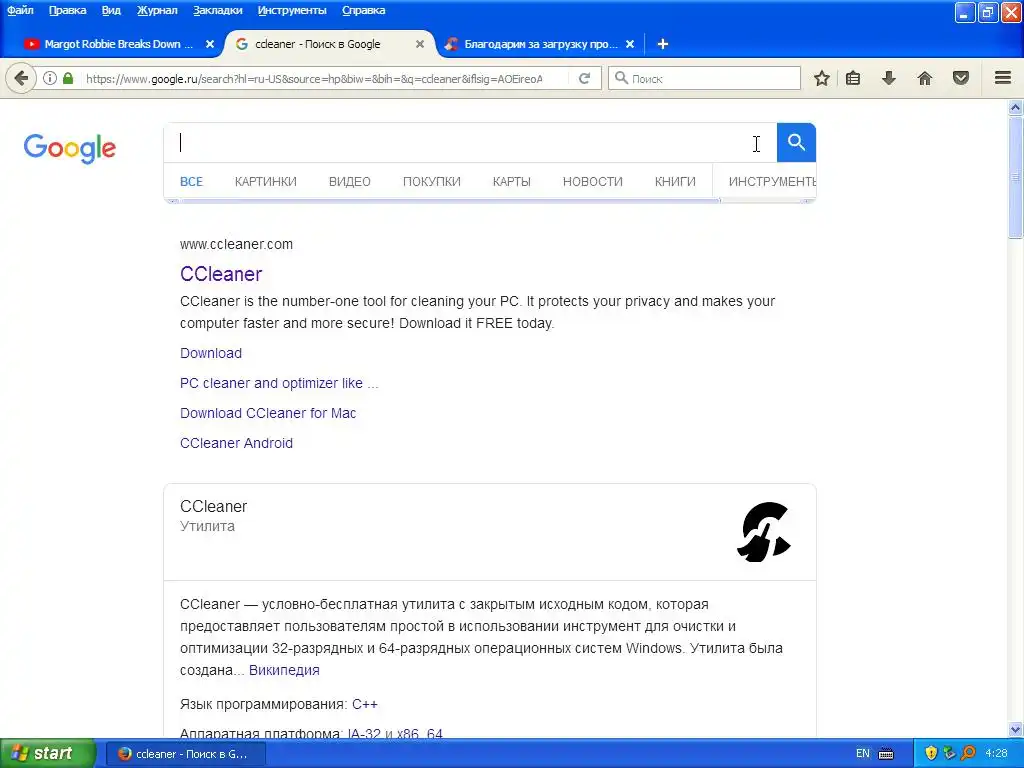Select the Firefox ccleaner taskbar button

coord(185,754)
